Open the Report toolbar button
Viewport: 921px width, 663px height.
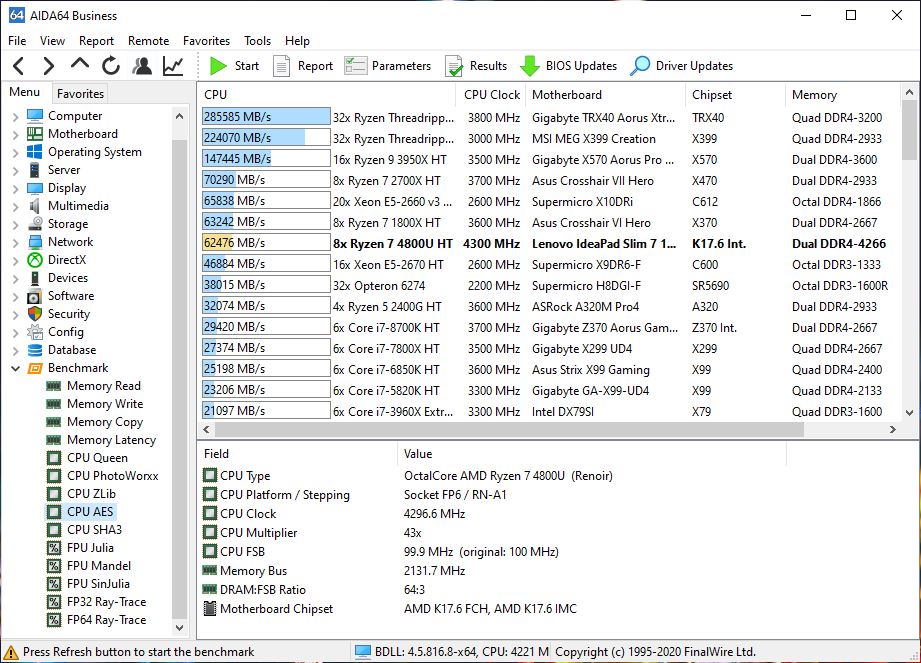tap(303, 66)
